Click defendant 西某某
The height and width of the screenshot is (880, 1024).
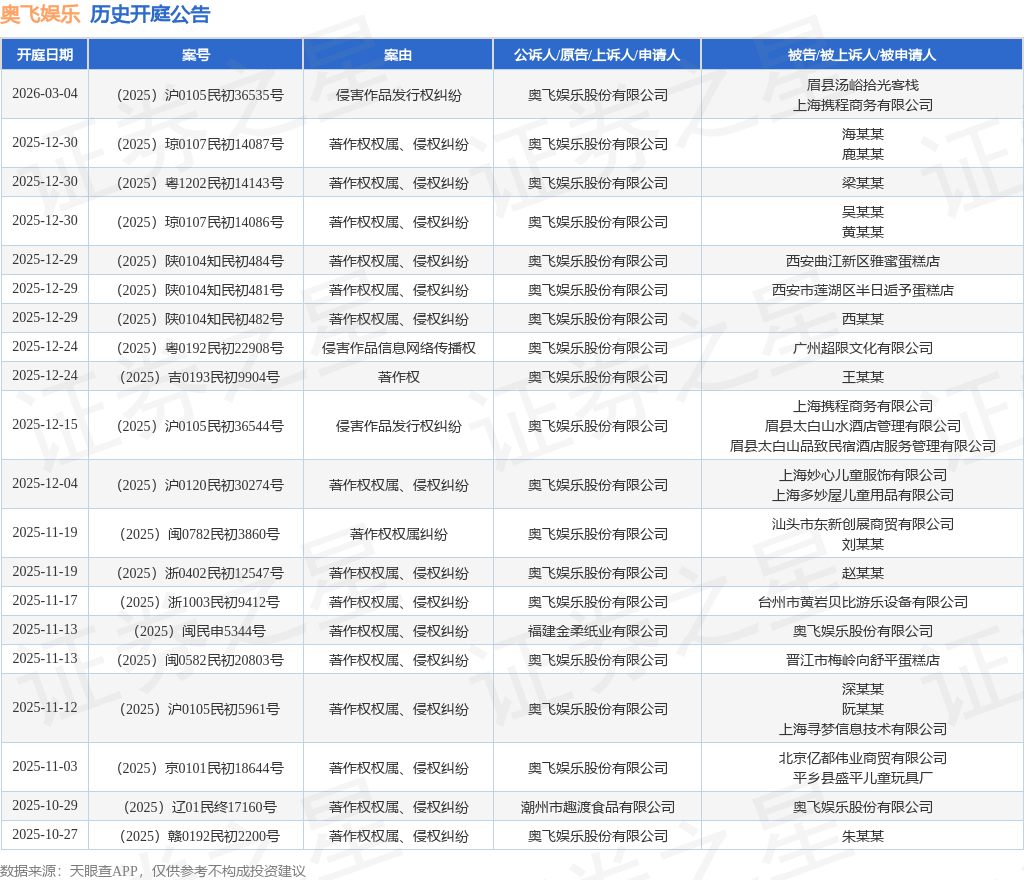click(x=862, y=319)
